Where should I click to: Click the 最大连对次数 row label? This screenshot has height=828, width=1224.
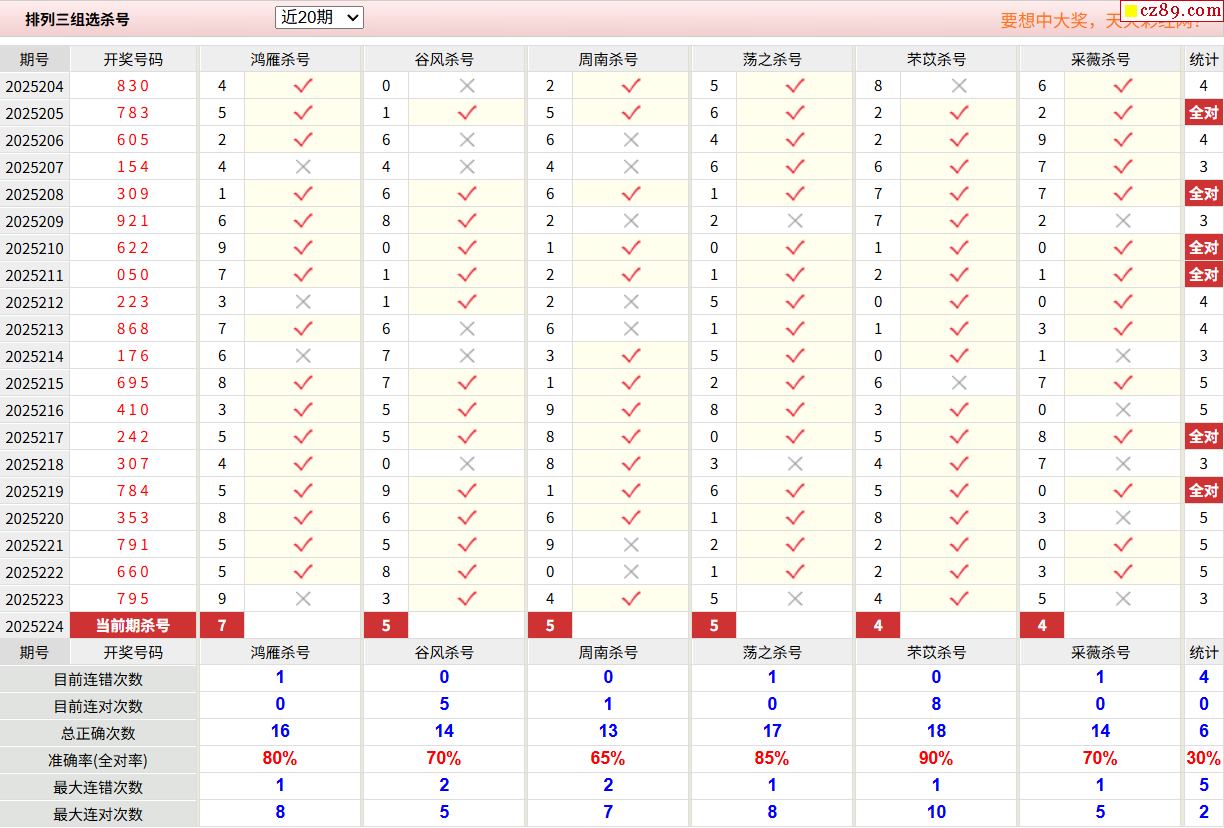[98, 814]
